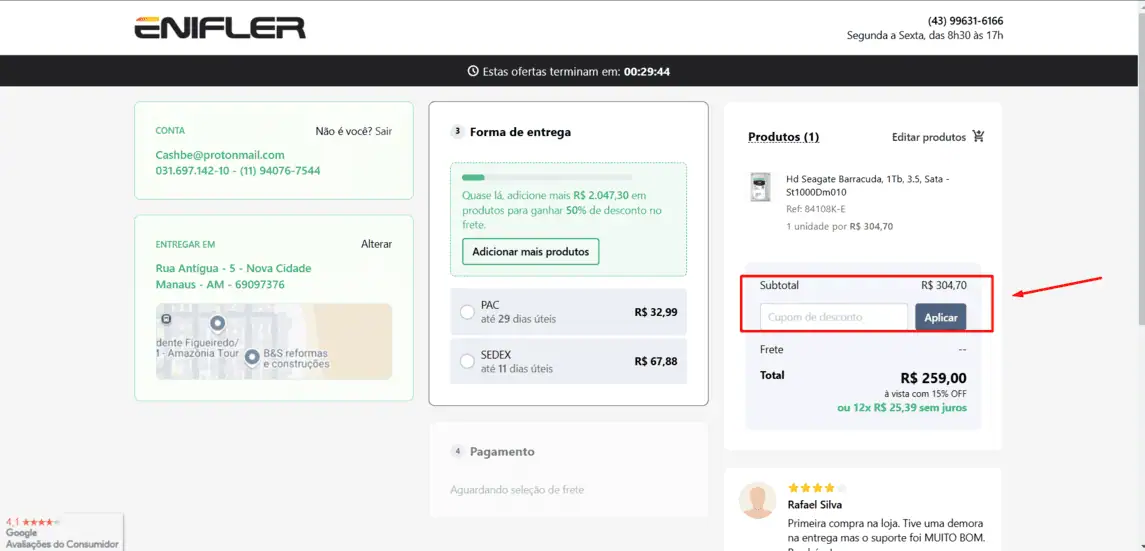This screenshot has width=1145, height=551.
Task: Click the Manaus - AM - 69097376 line
Action: tap(220, 285)
